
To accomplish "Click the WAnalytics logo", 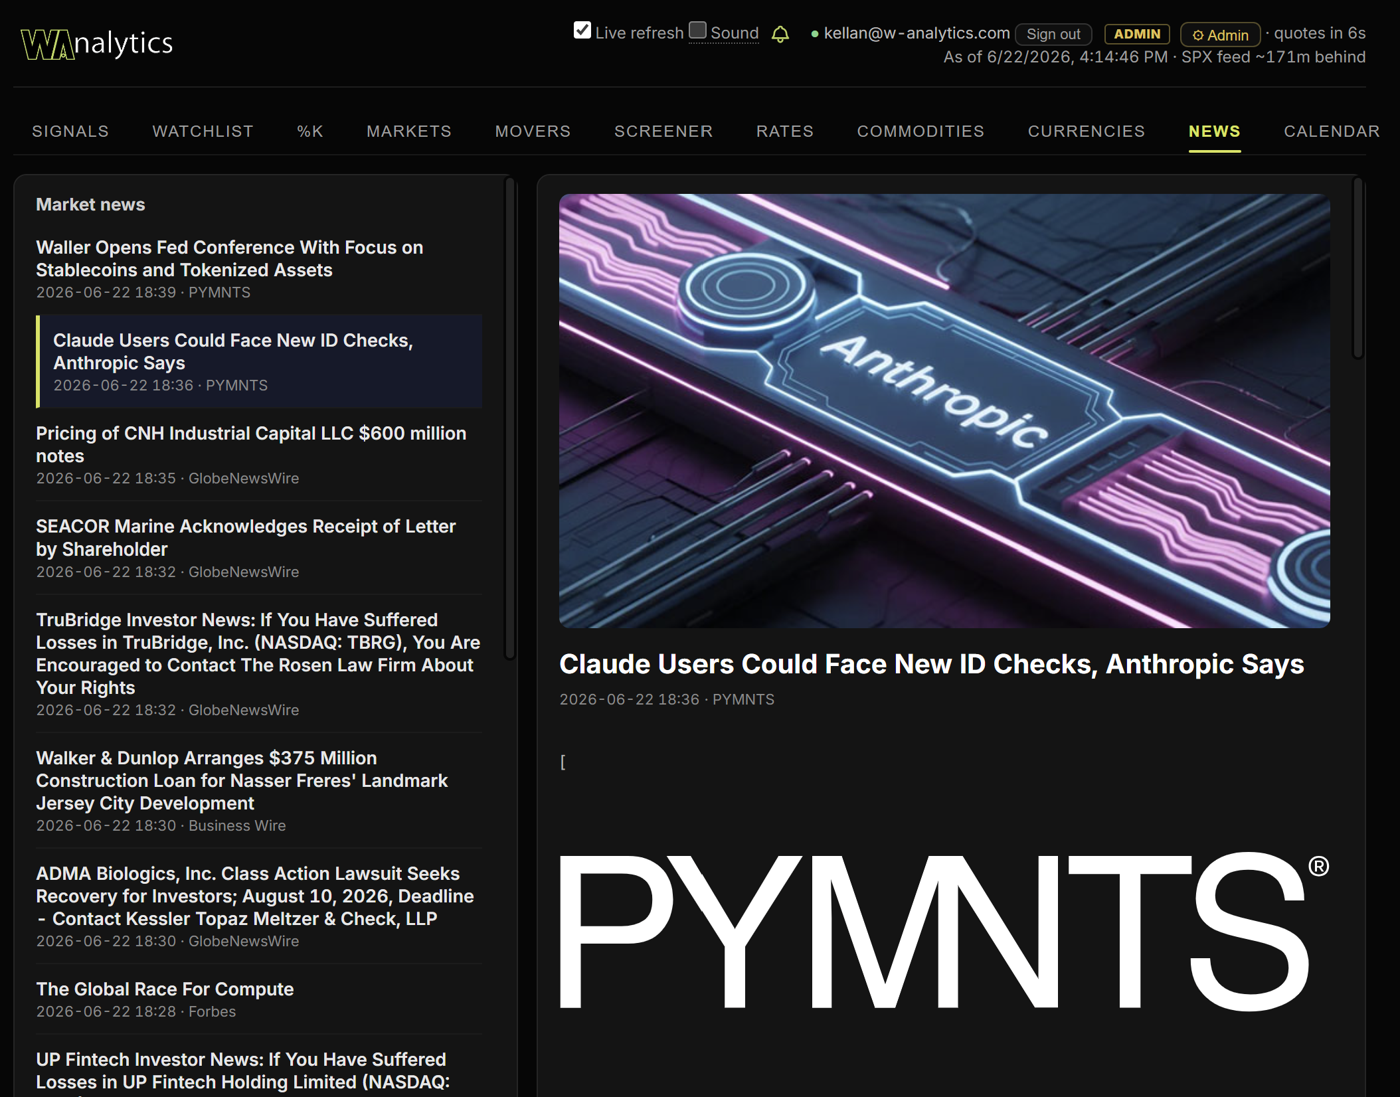I will (x=97, y=44).
